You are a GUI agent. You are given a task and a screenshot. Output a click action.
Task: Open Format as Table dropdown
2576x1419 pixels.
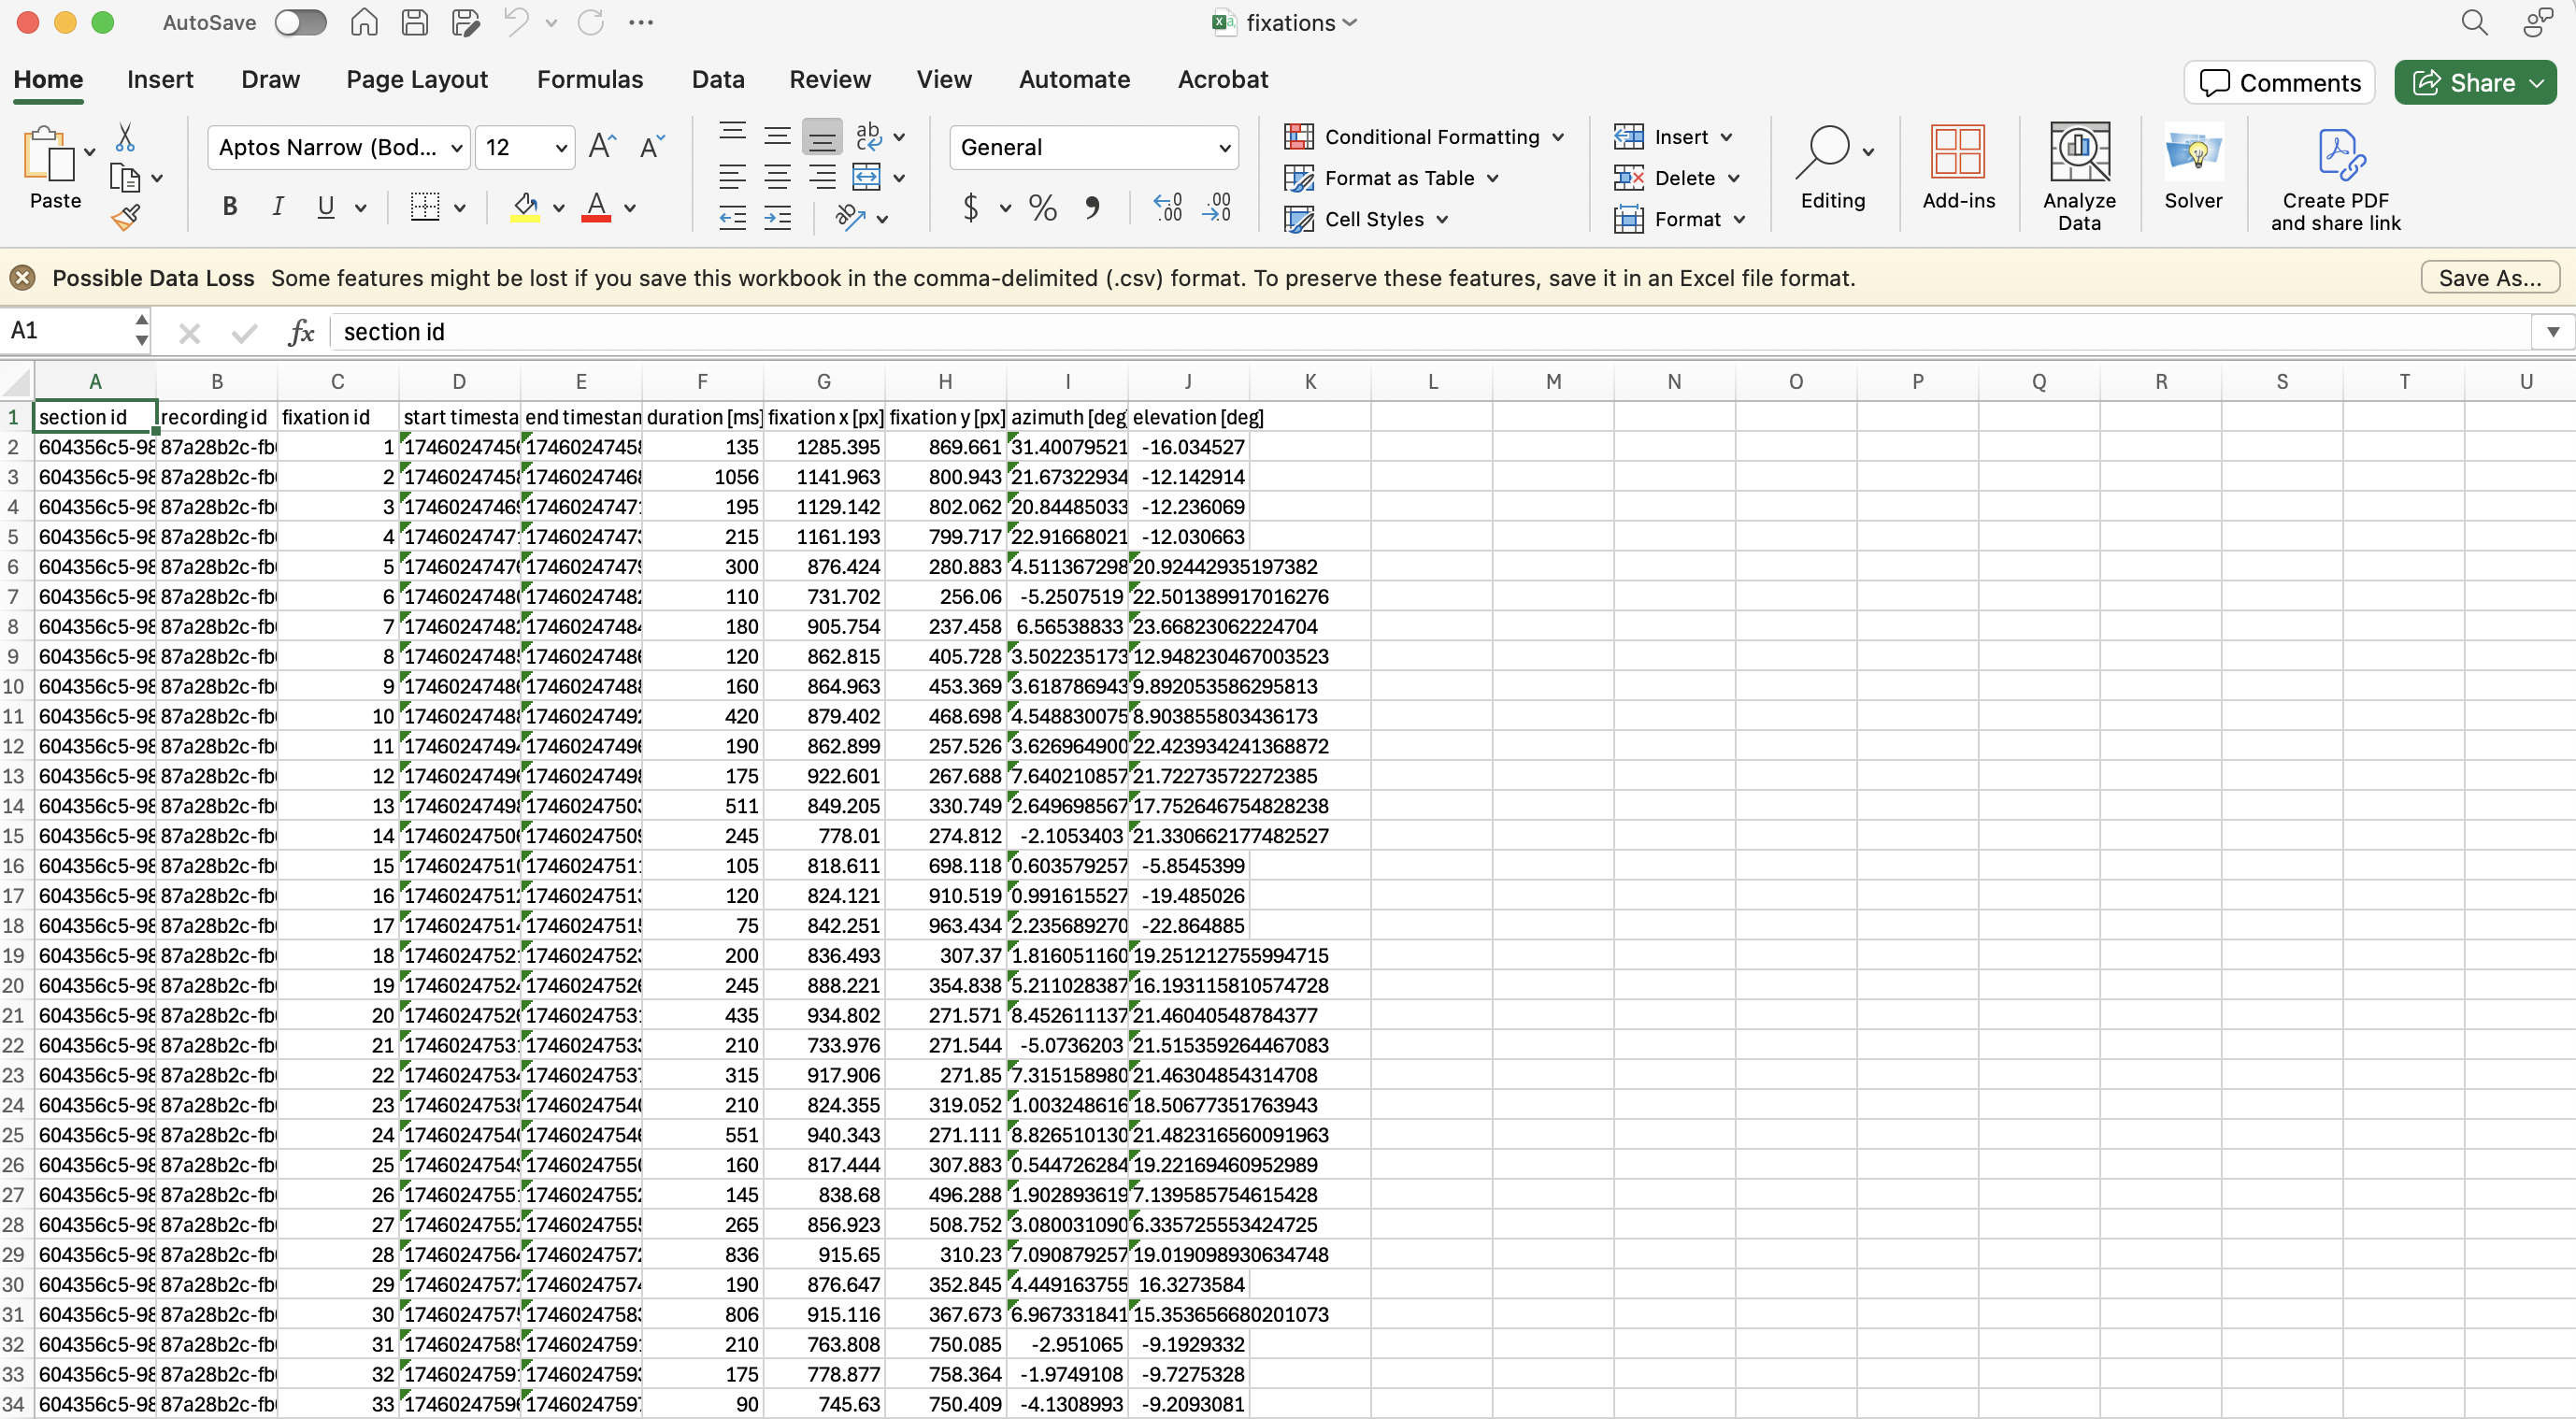click(1392, 178)
